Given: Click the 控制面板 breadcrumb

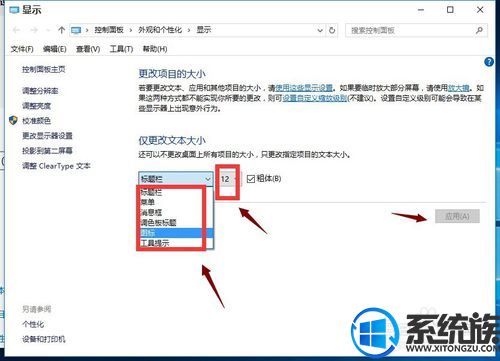Looking at the screenshot, I should (109, 30).
